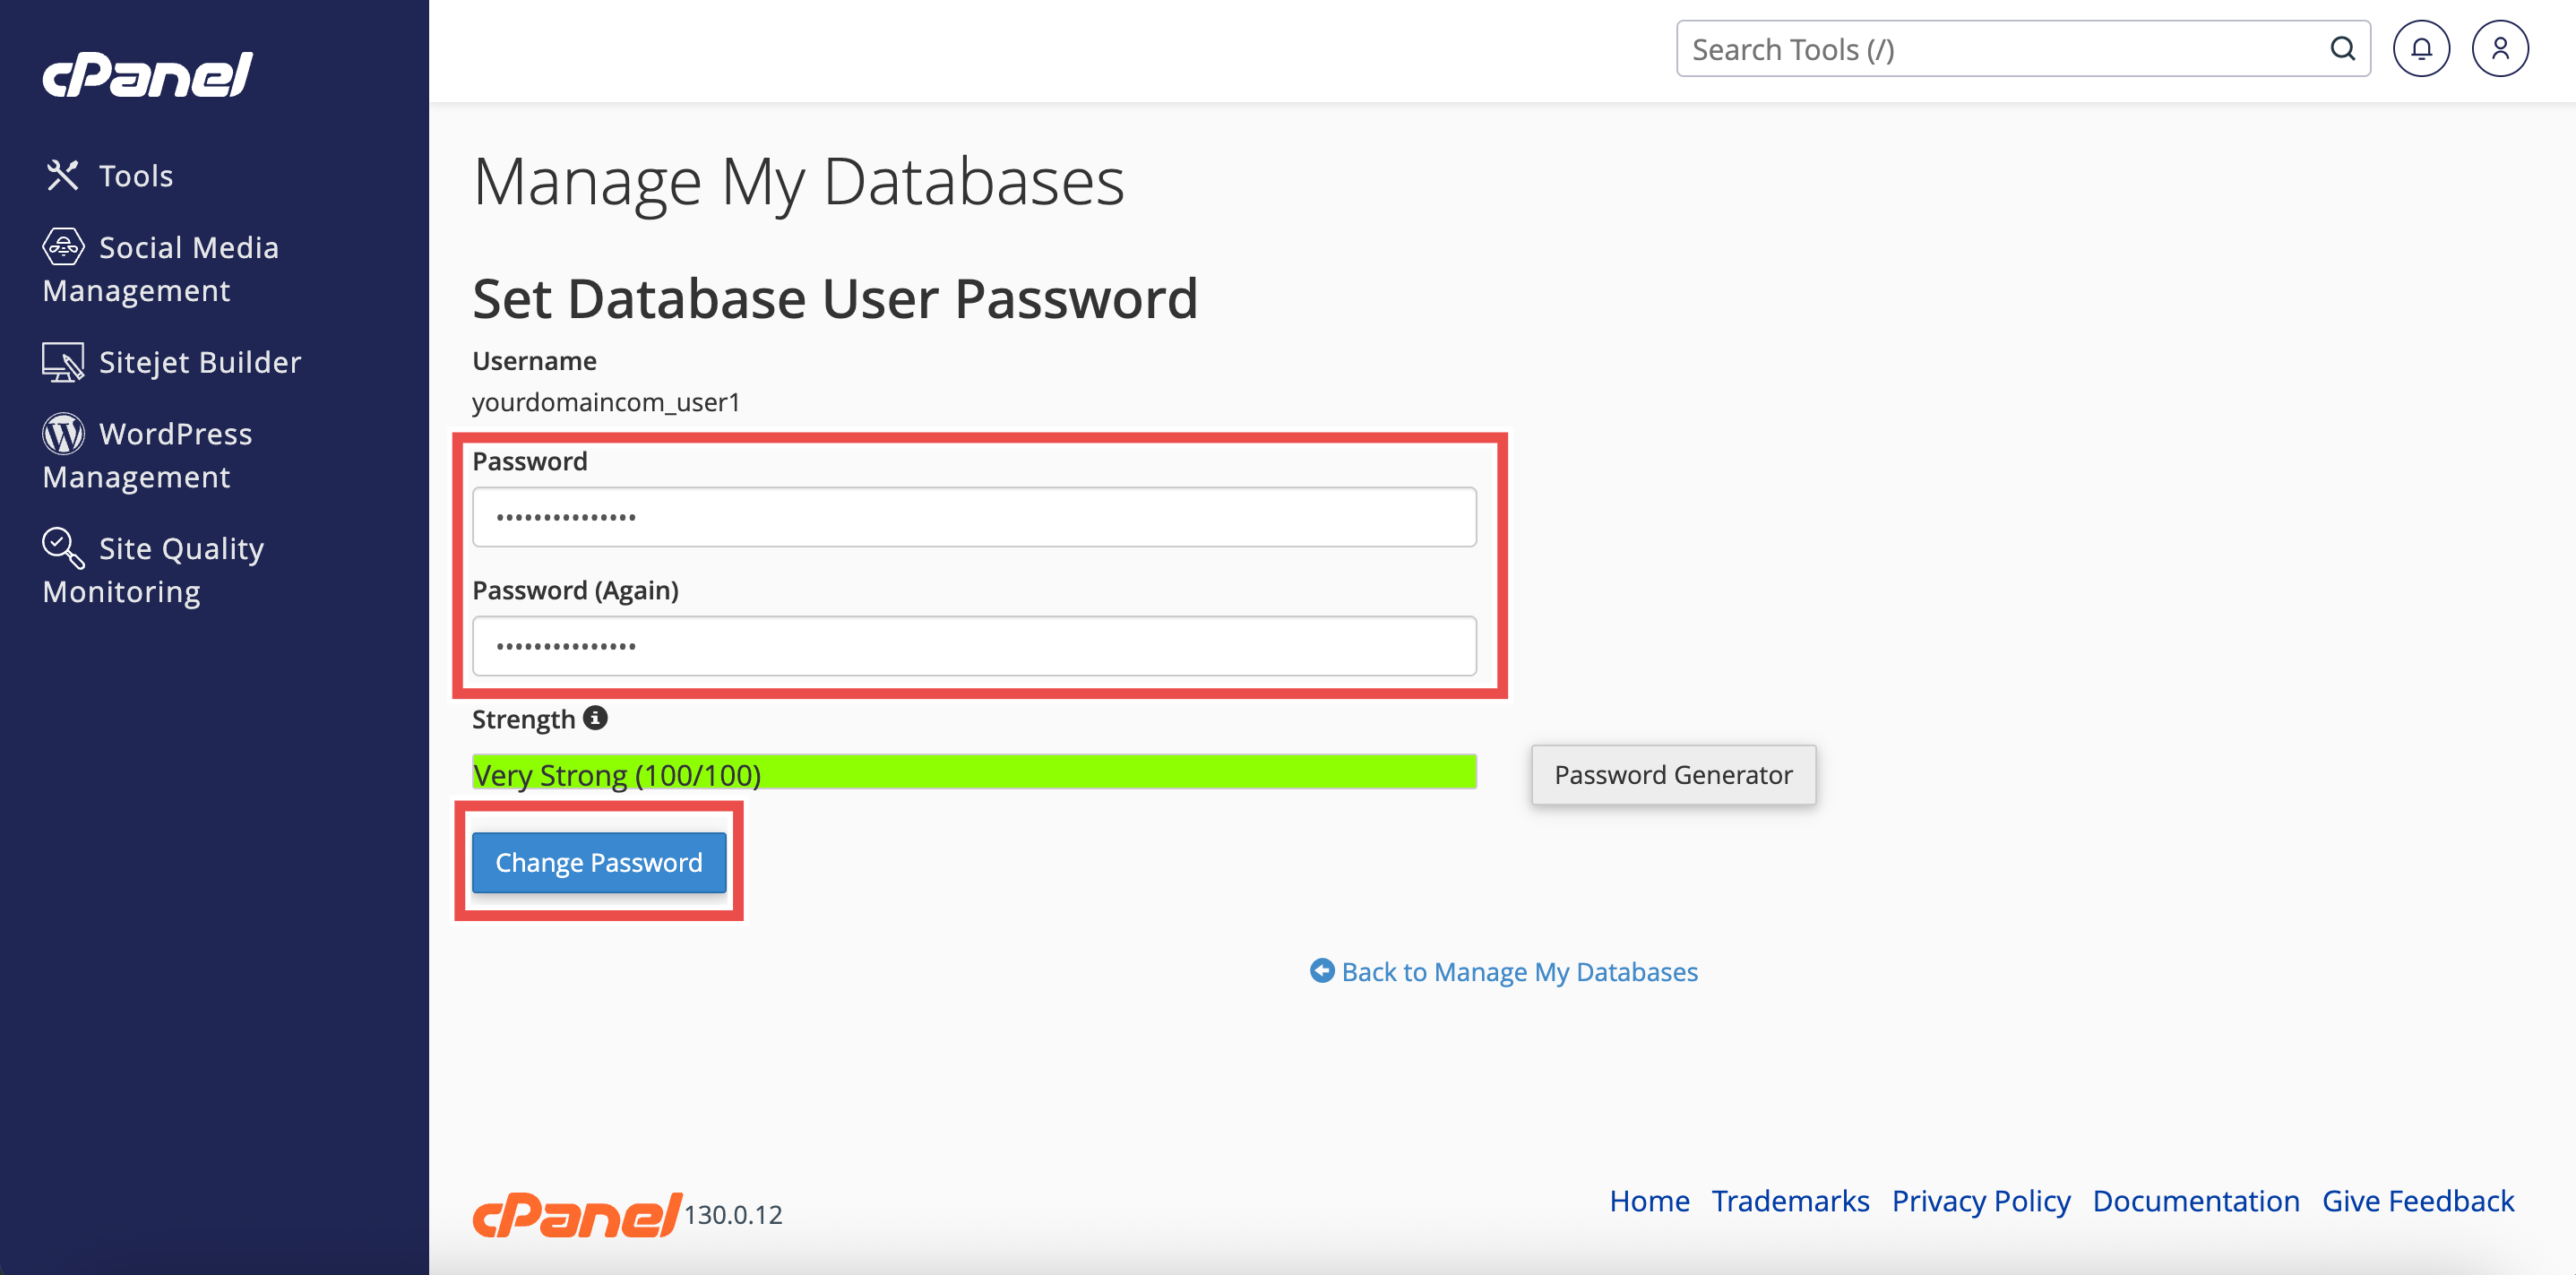
Task: Open the Trademarks footer link
Action: (1790, 1201)
